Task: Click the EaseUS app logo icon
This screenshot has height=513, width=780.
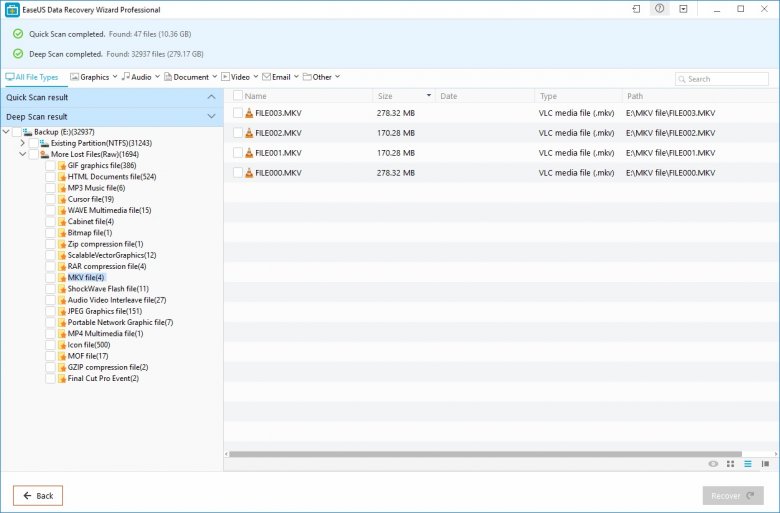Action: click(x=11, y=9)
